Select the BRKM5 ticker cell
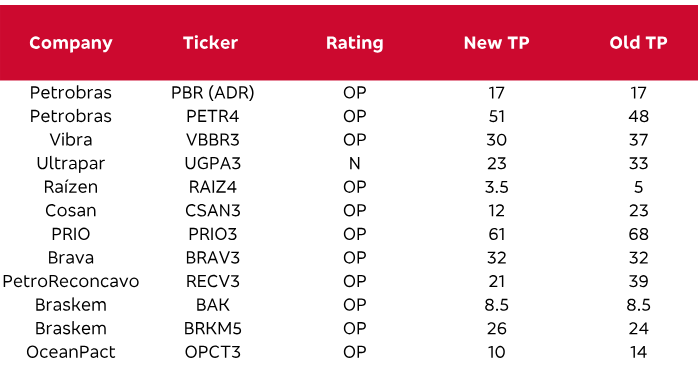Image resolution: width=698 pixels, height=366 pixels. [213, 329]
